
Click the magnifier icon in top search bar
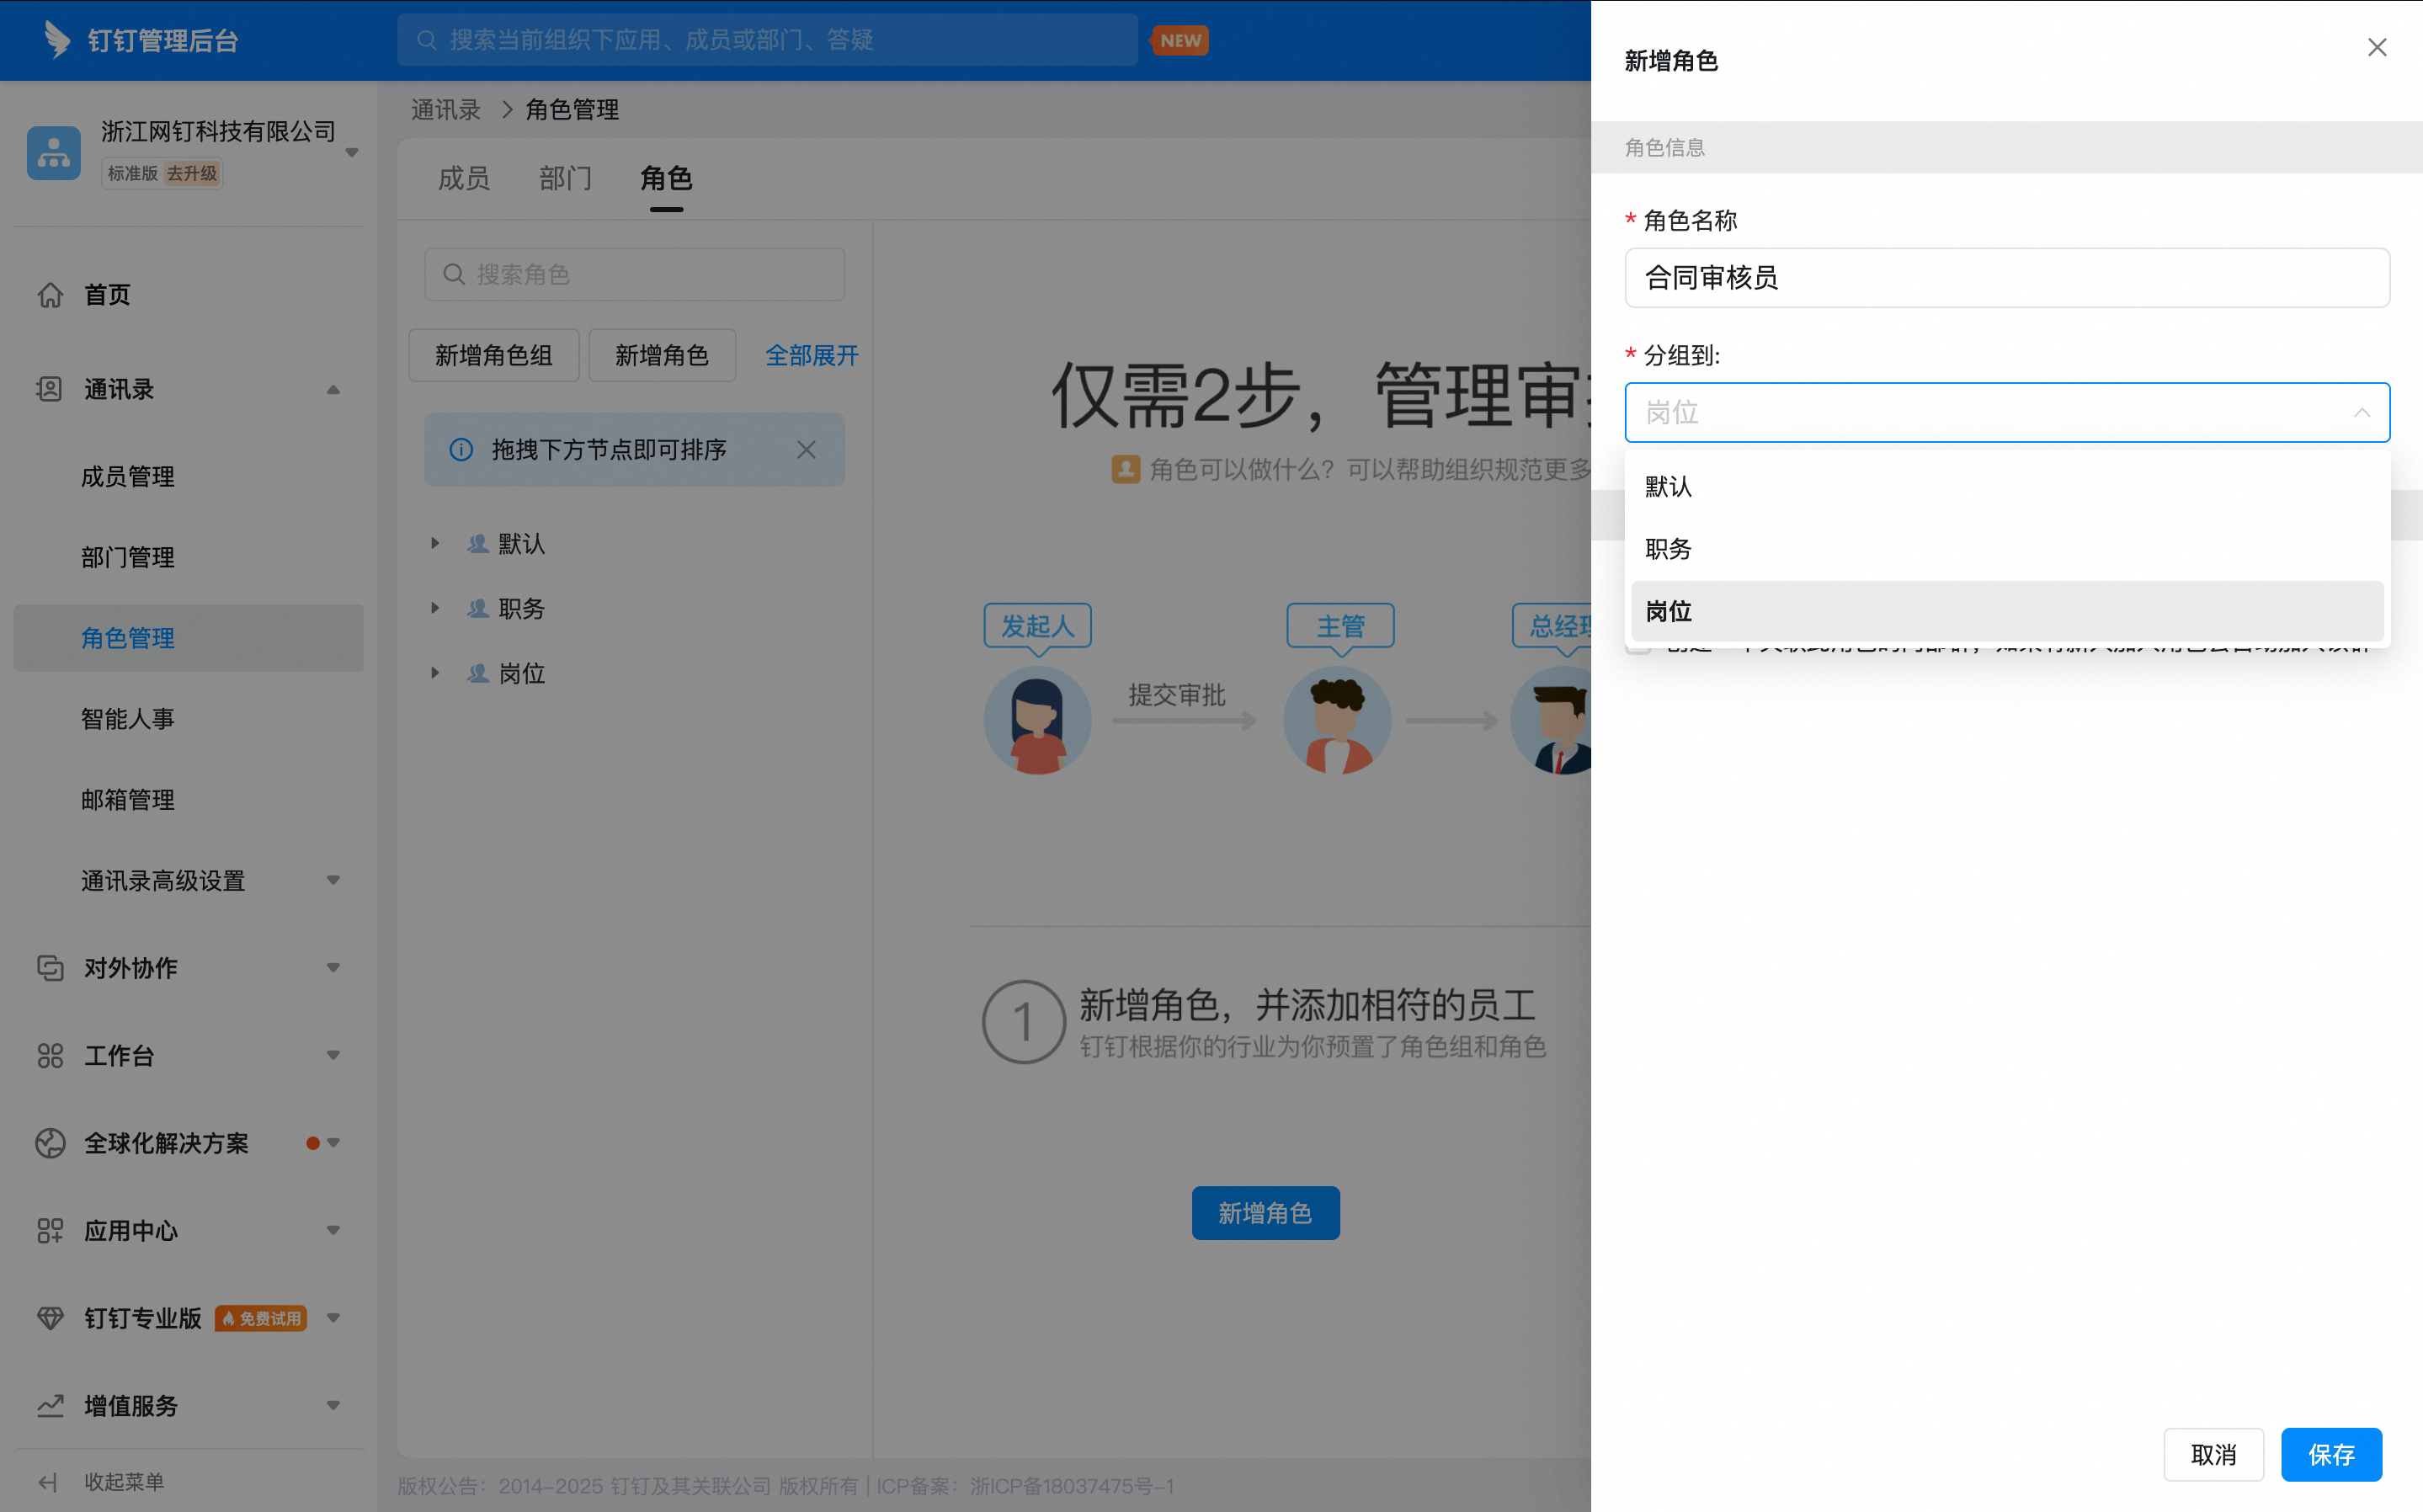(x=427, y=40)
